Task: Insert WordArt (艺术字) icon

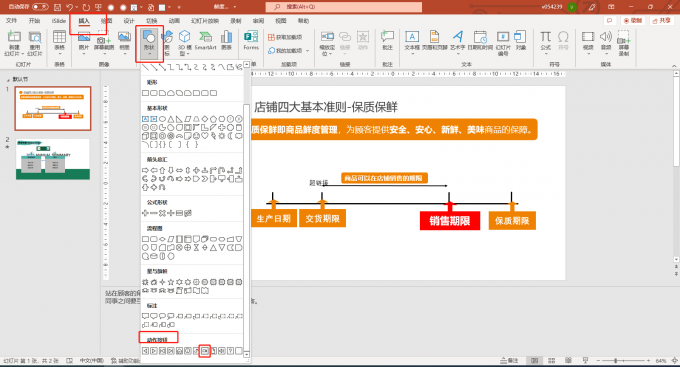Action: (x=458, y=41)
